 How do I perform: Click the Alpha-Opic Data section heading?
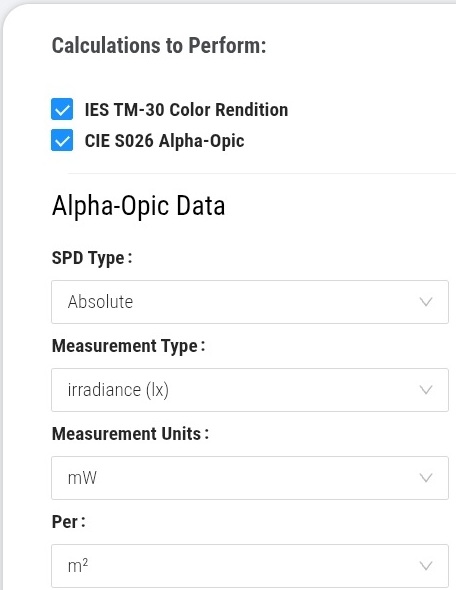point(138,206)
